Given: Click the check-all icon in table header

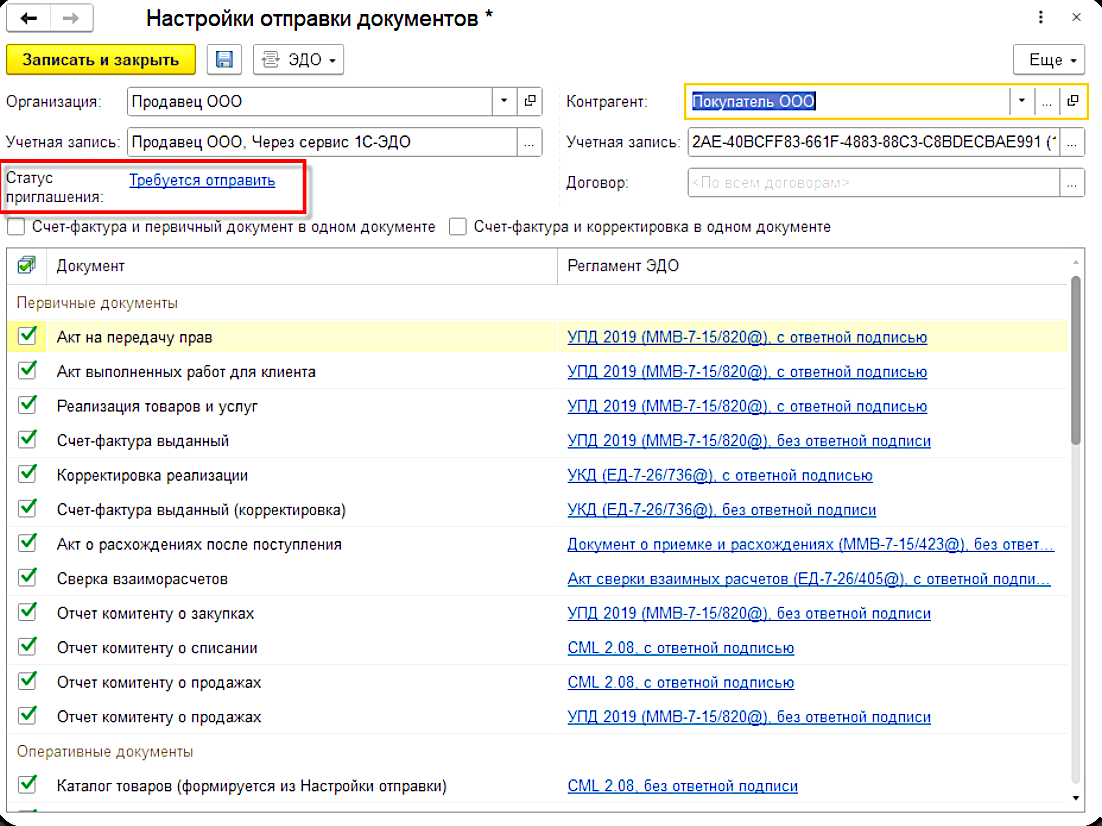Looking at the screenshot, I should [x=27, y=265].
